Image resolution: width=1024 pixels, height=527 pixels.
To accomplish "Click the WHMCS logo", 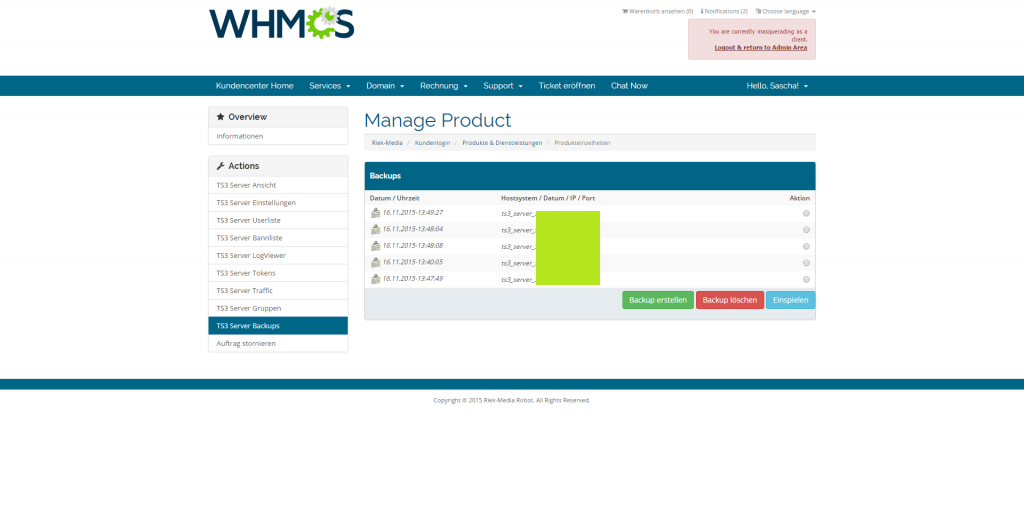I will (281, 24).
